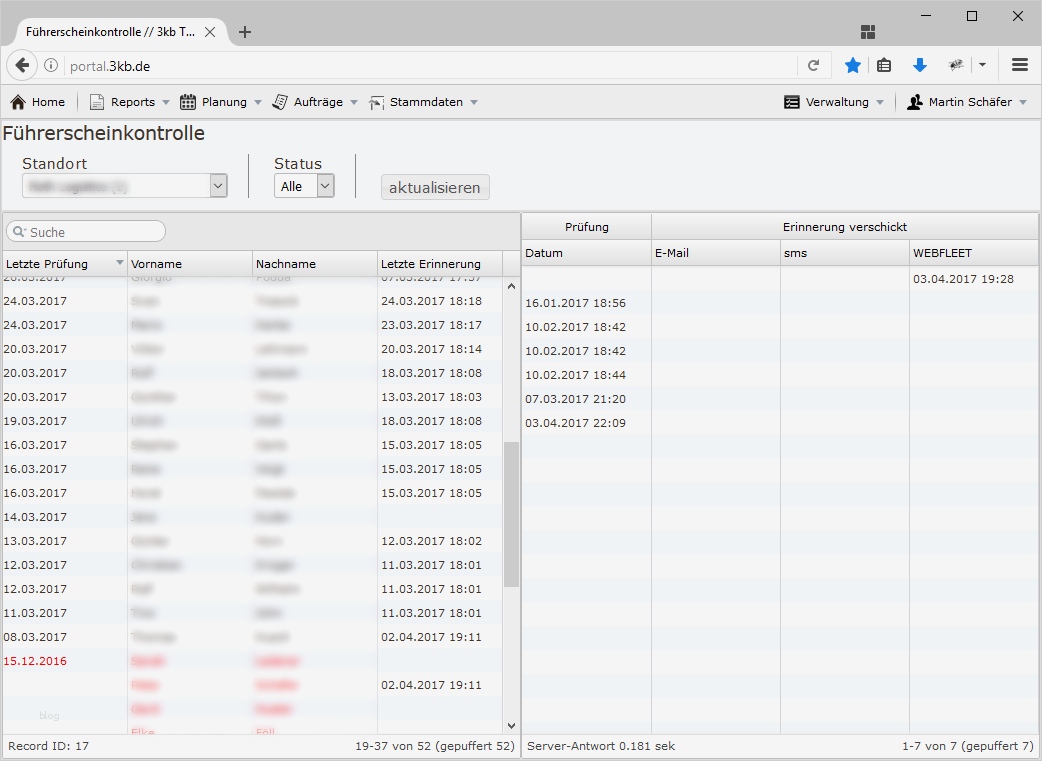Image resolution: width=1042 pixels, height=761 pixels.
Task: Click the user silhouette icon
Action: click(x=914, y=102)
